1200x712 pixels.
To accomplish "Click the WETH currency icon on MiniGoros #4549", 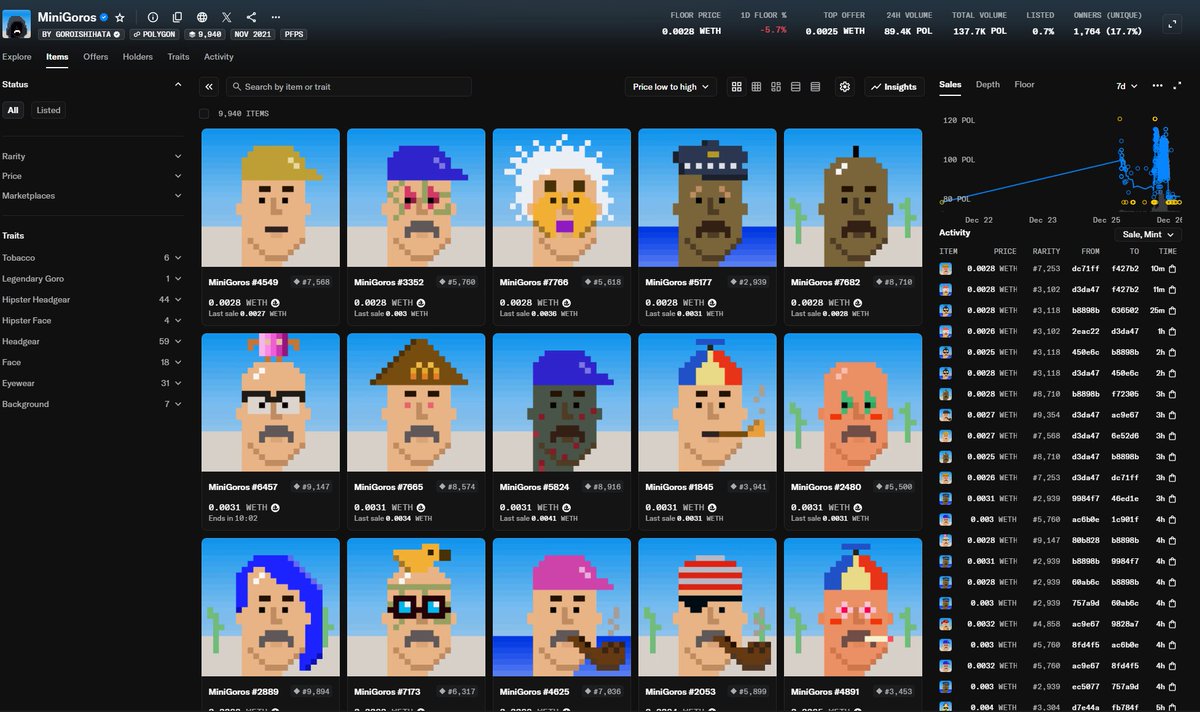I will [x=274, y=301].
